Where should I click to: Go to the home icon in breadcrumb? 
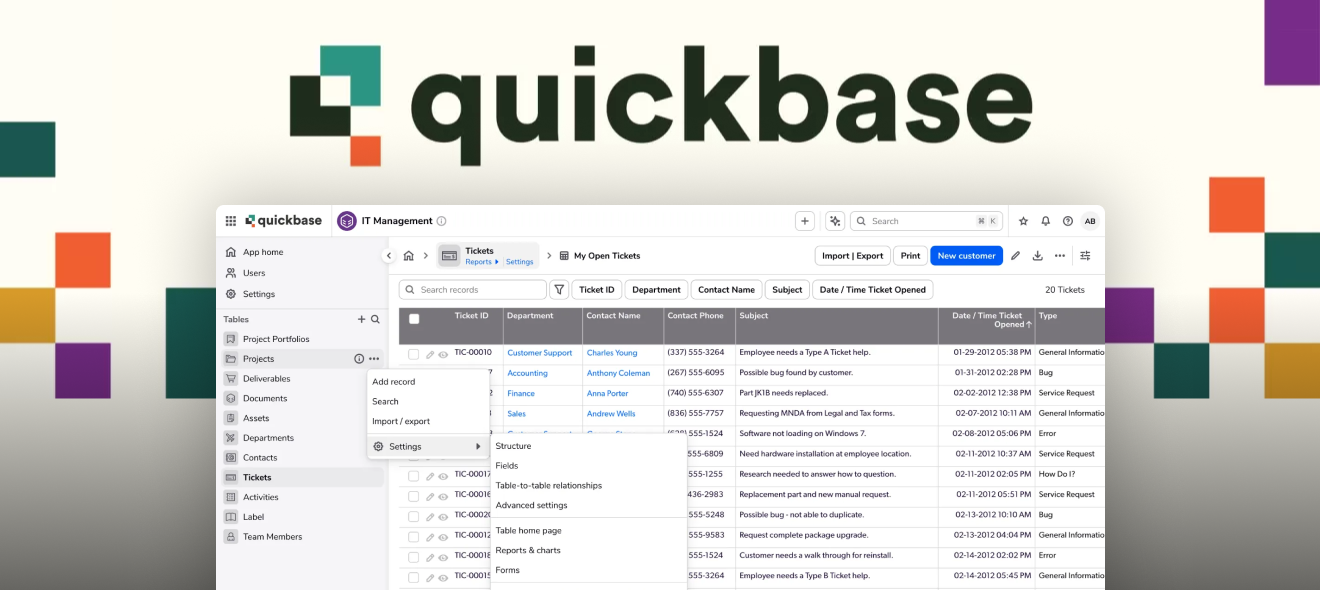[x=408, y=256]
